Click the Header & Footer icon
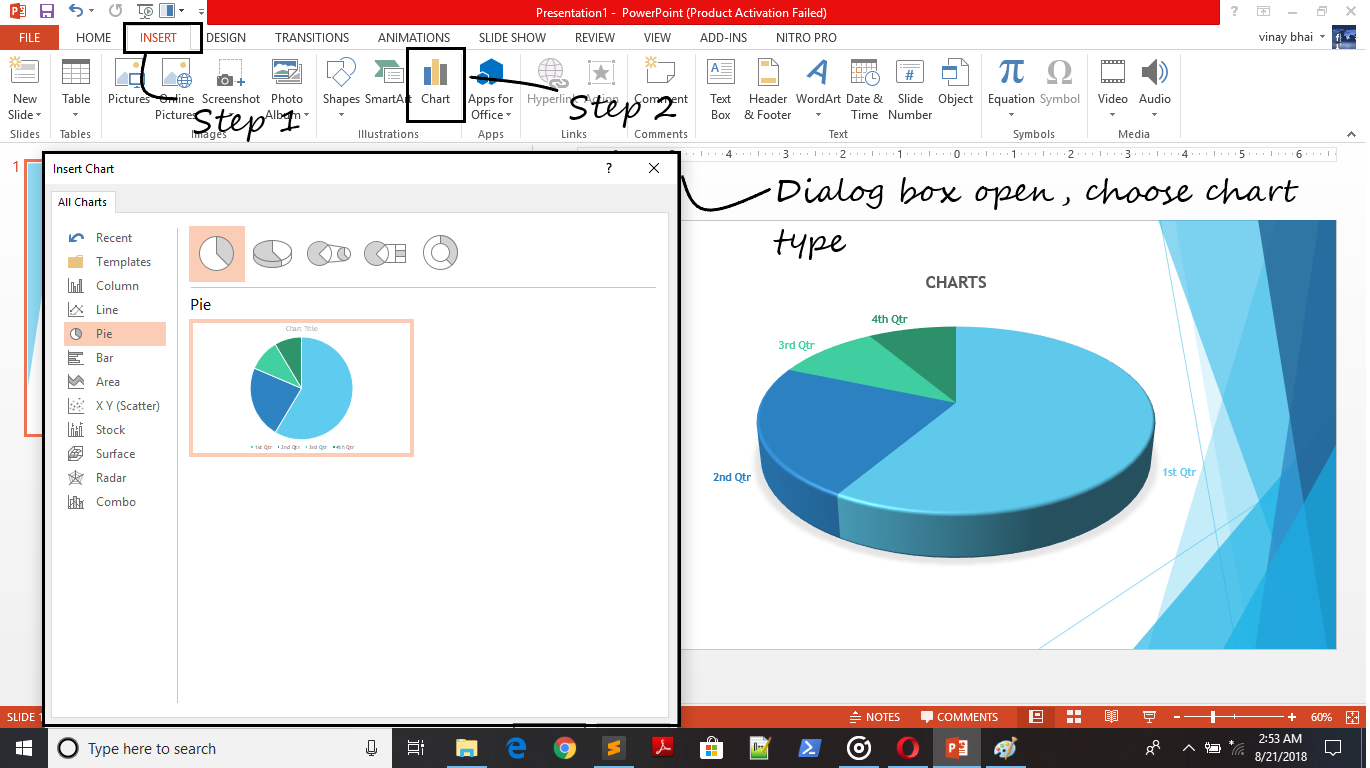This screenshot has height=768, width=1370. click(x=768, y=88)
